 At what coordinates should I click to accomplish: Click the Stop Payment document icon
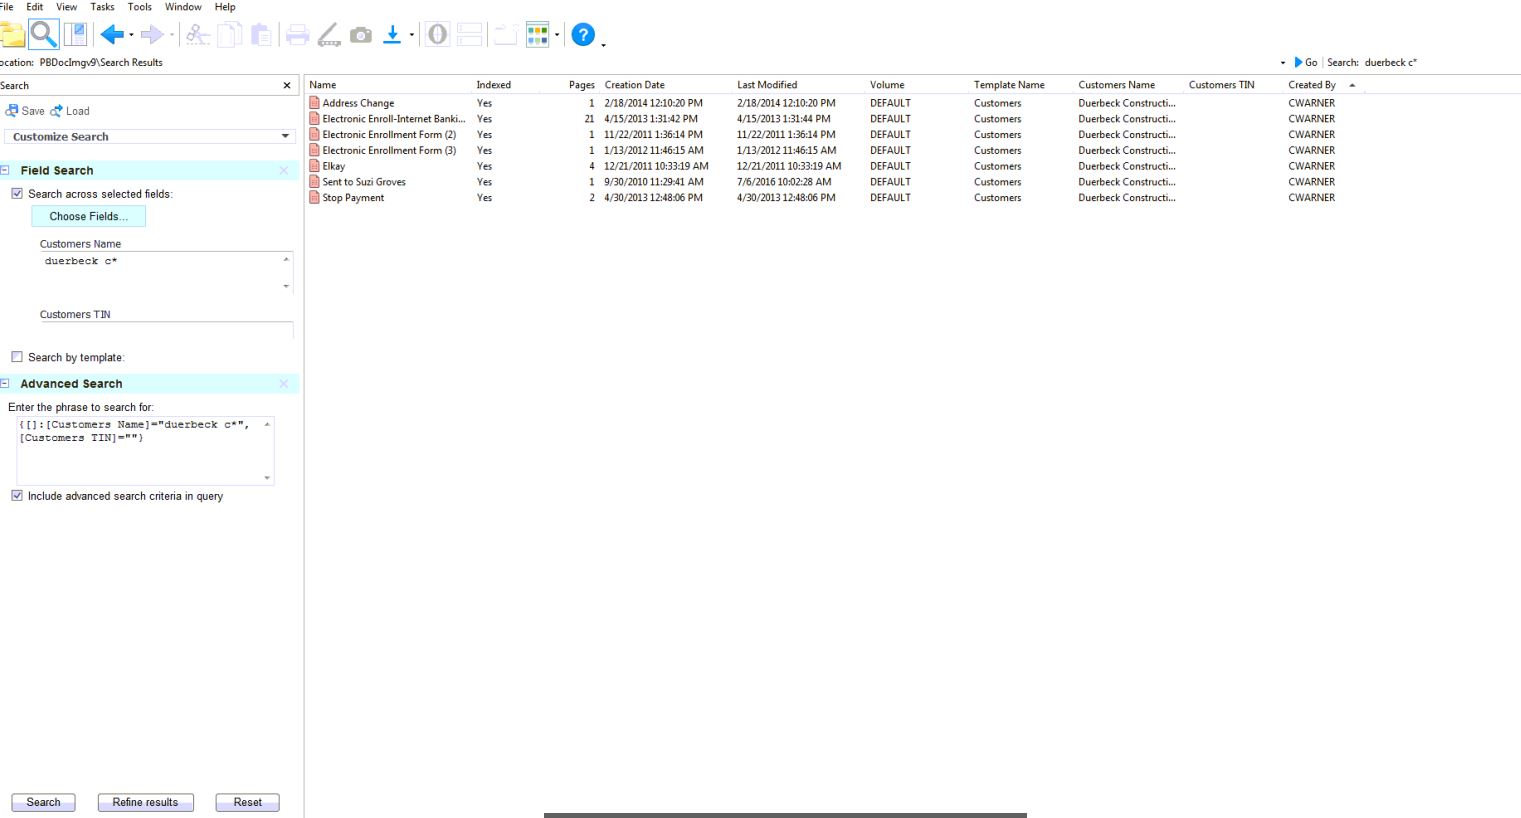[315, 198]
